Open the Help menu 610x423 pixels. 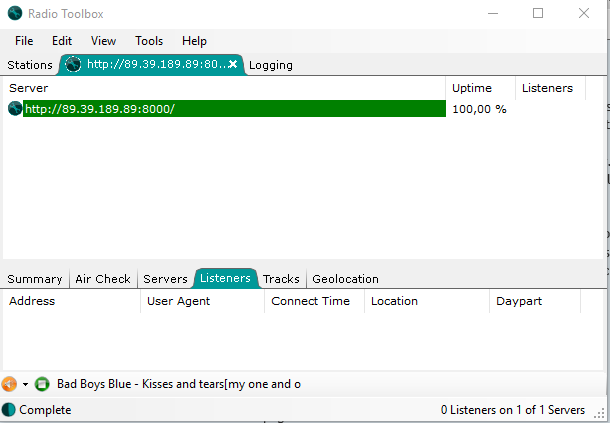click(x=194, y=41)
